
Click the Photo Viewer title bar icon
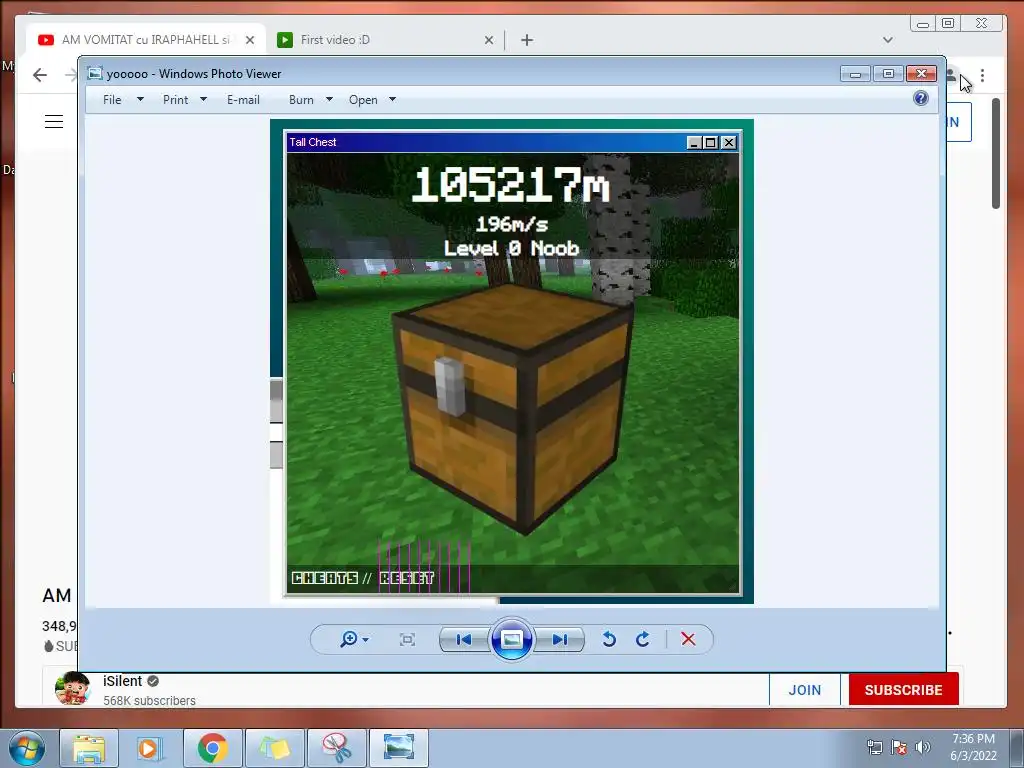95,74
